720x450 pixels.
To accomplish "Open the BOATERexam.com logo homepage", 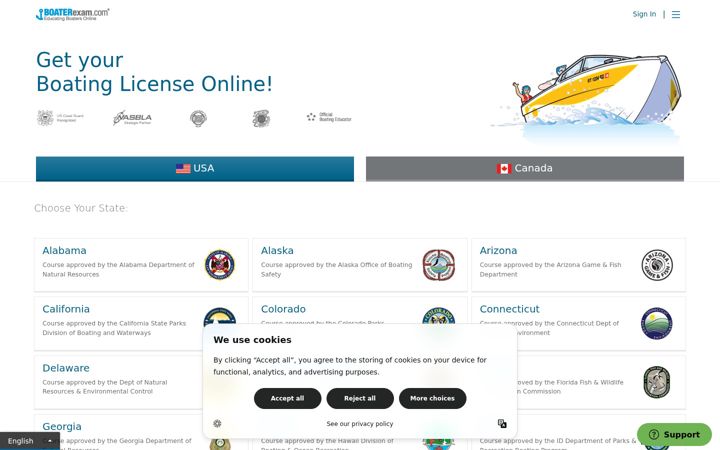I will (73, 14).
